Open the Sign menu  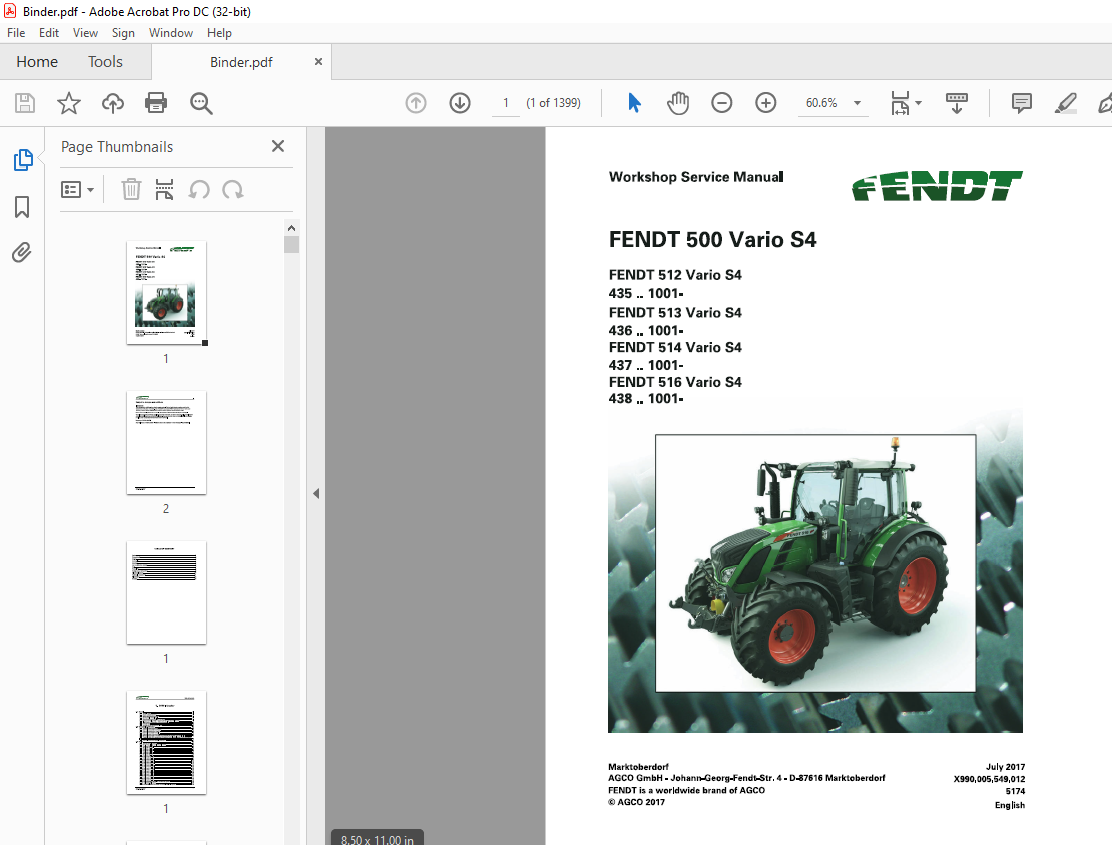coord(123,33)
